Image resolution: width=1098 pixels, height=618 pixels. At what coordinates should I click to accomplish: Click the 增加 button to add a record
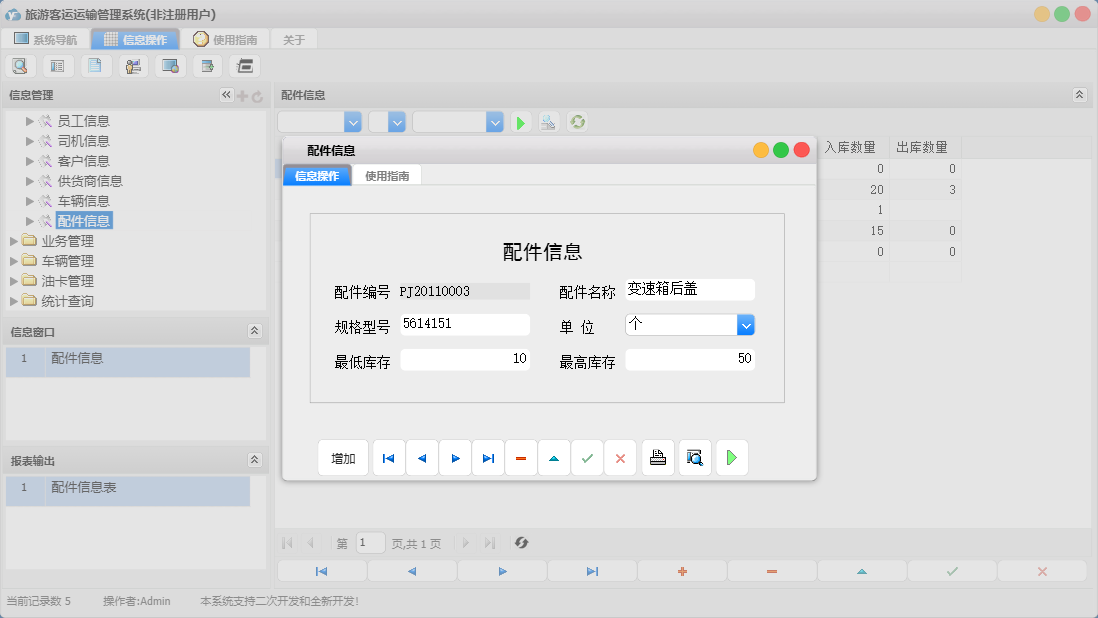(x=343, y=457)
